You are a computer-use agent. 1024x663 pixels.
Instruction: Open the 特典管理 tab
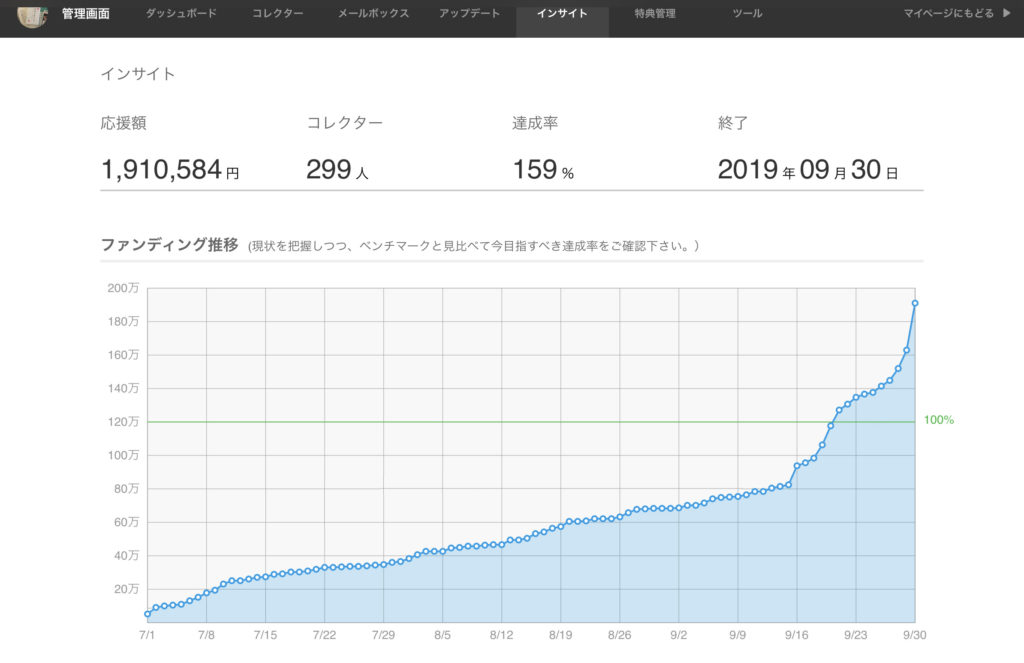tap(655, 14)
